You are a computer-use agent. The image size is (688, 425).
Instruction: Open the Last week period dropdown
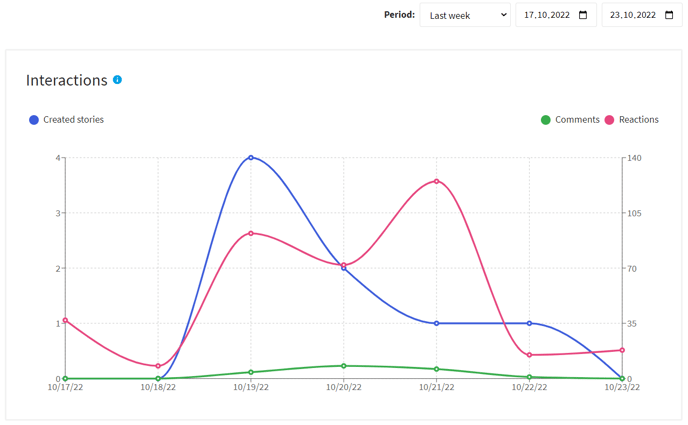[x=465, y=15]
